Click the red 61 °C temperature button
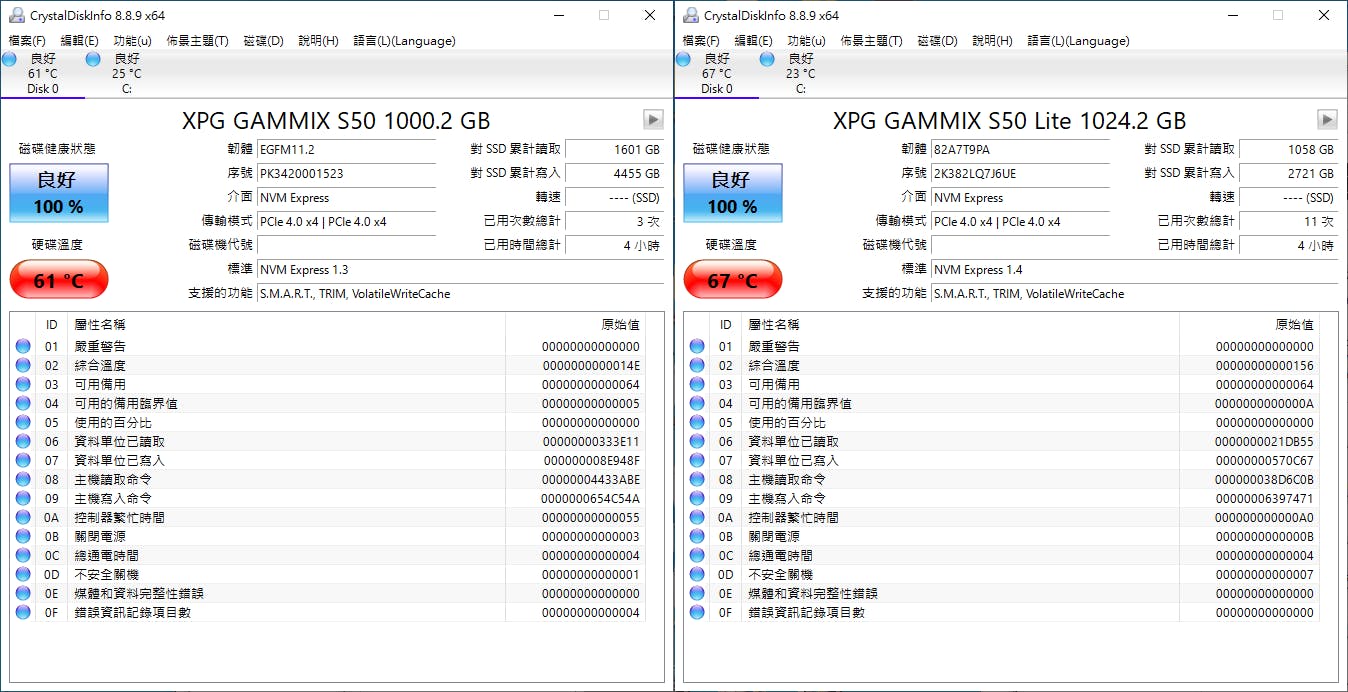The height and width of the screenshot is (692, 1348). pyautogui.click(x=59, y=280)
